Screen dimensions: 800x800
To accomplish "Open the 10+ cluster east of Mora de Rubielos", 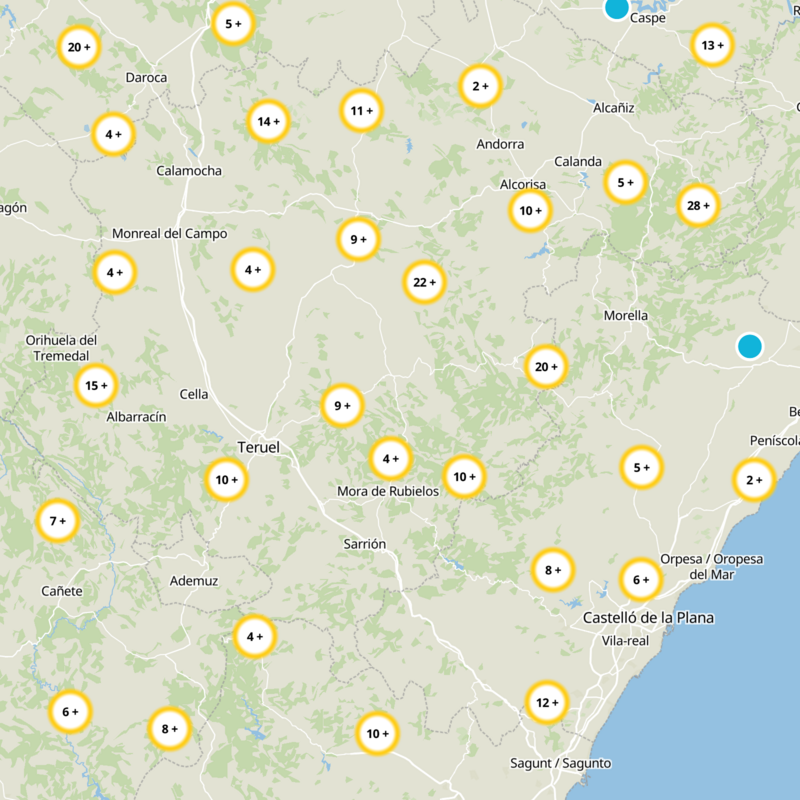I will tap(464, 477).
